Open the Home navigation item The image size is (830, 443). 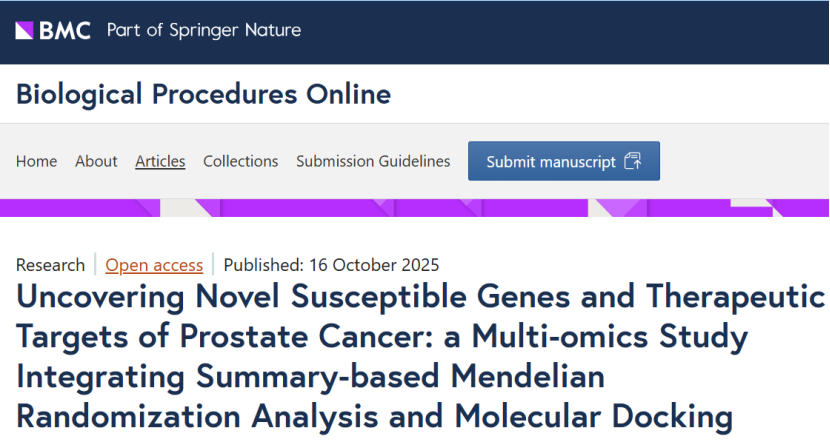pos(36,161)
